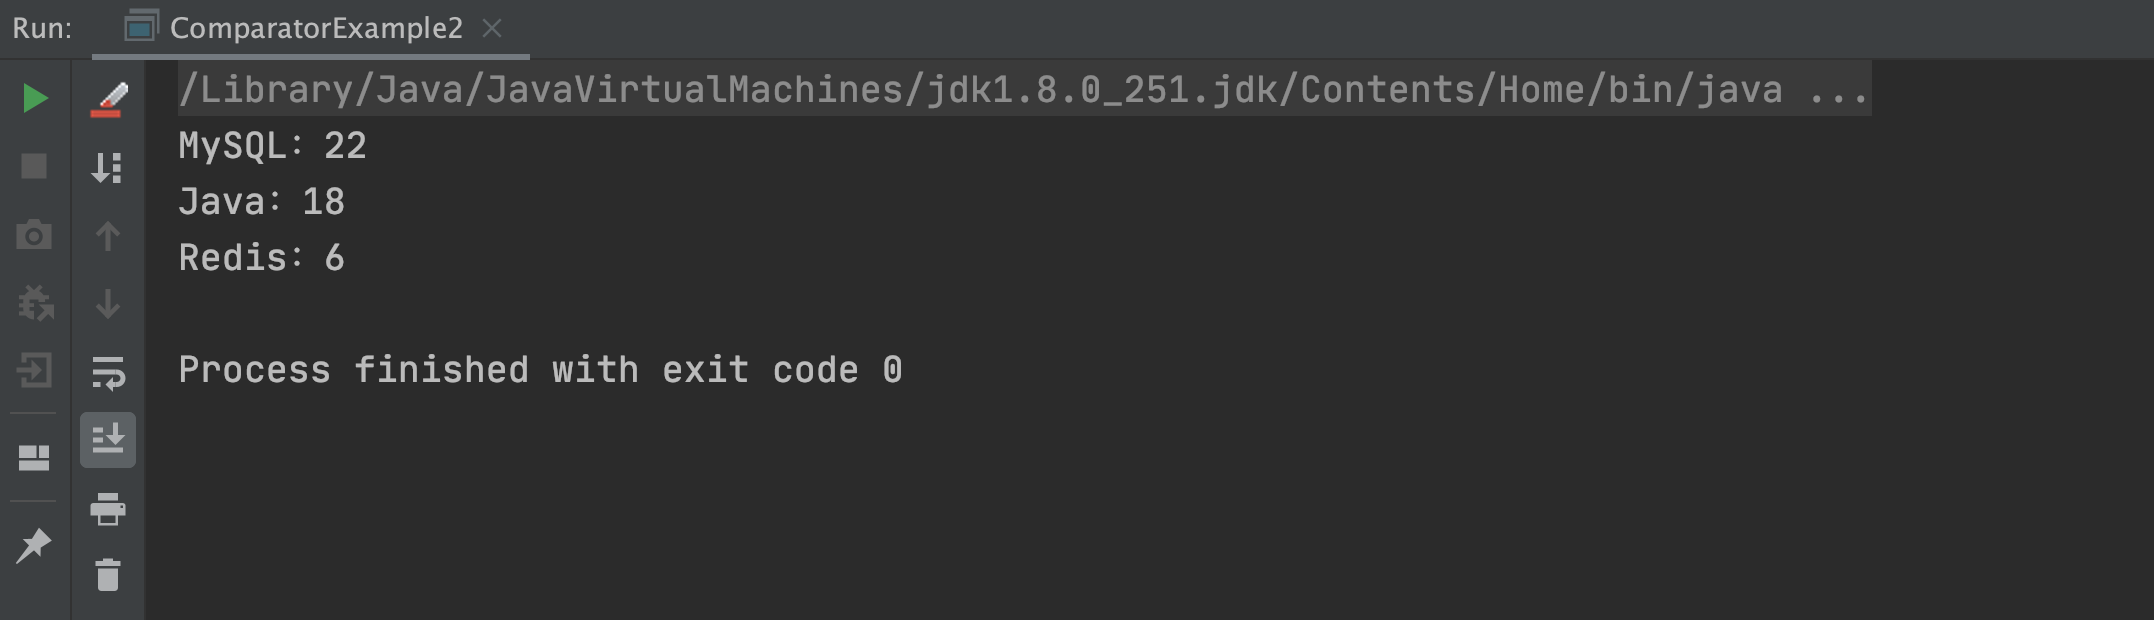
Task: Attach debugger using the bug icon
Action: (x=35, y=303)
